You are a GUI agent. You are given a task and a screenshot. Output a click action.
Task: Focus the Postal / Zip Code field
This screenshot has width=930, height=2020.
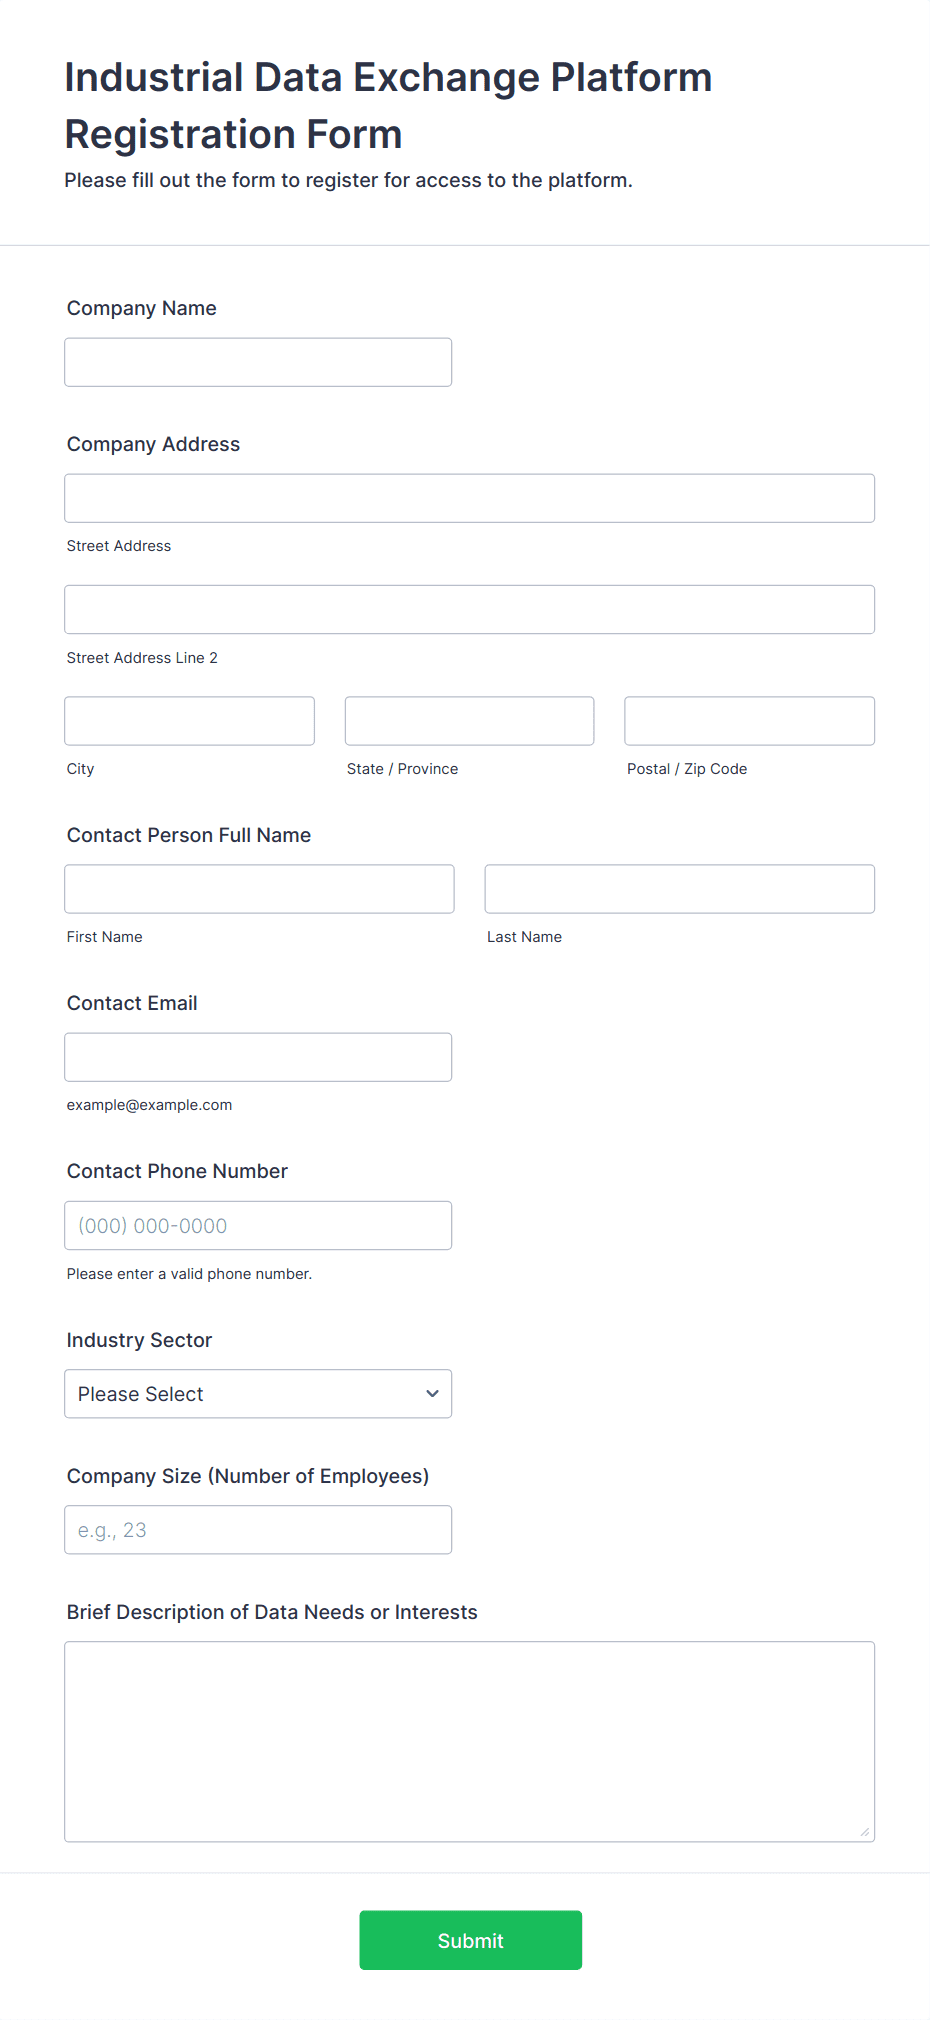pos(749,721)
